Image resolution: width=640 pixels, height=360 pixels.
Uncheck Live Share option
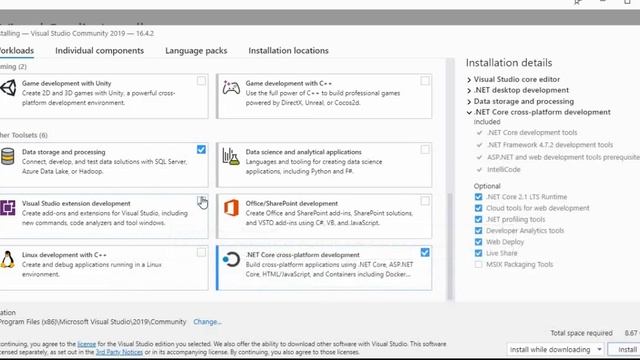click(x=478, y=253)
